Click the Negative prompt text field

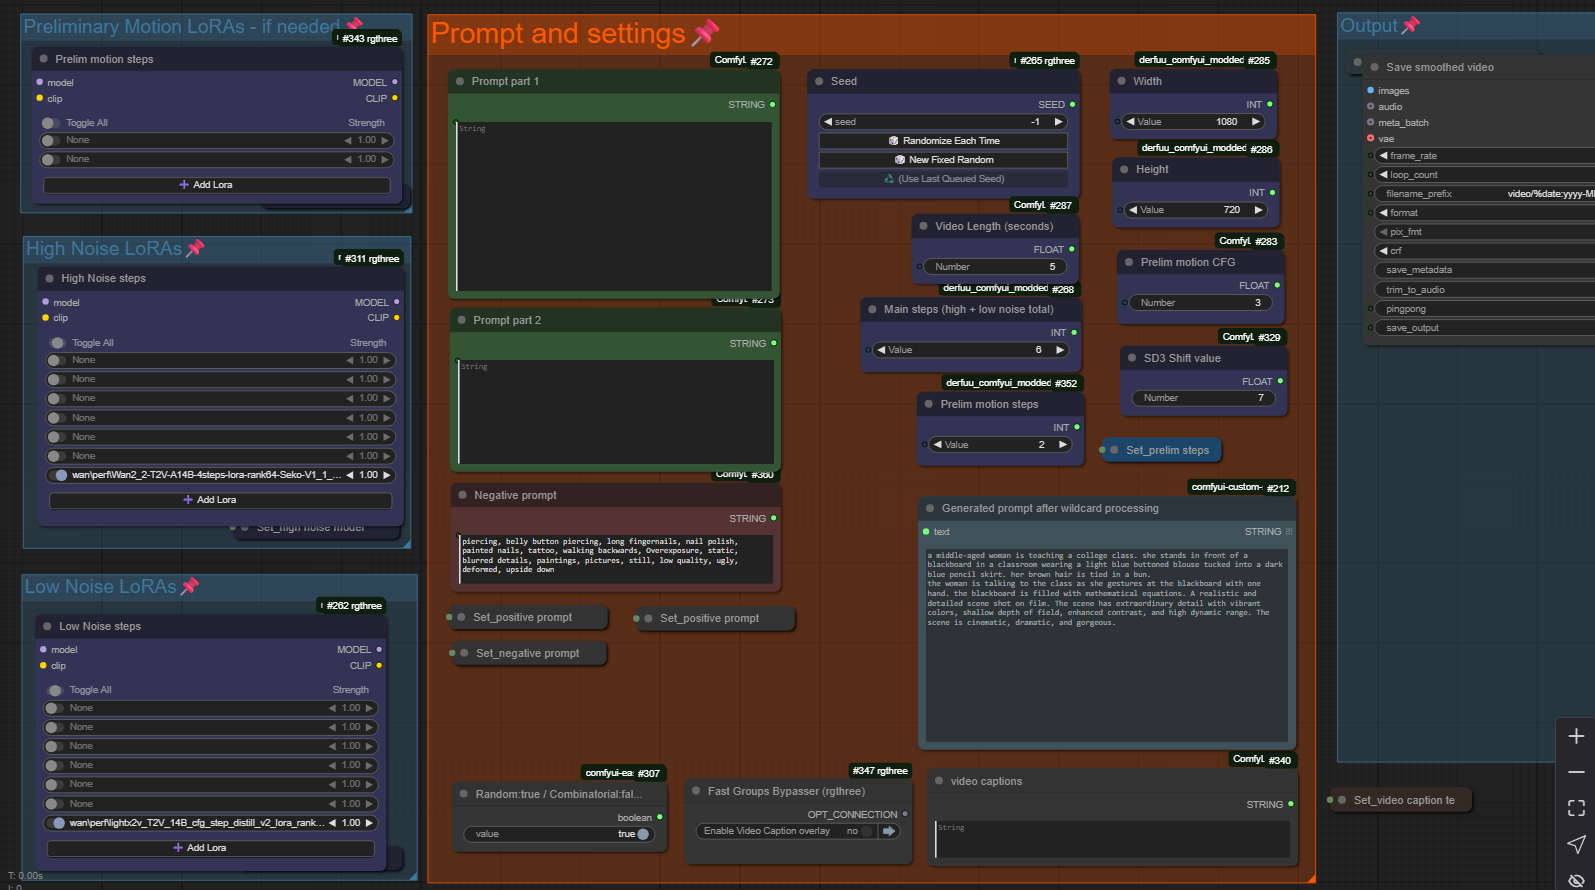tap(615, 558)
